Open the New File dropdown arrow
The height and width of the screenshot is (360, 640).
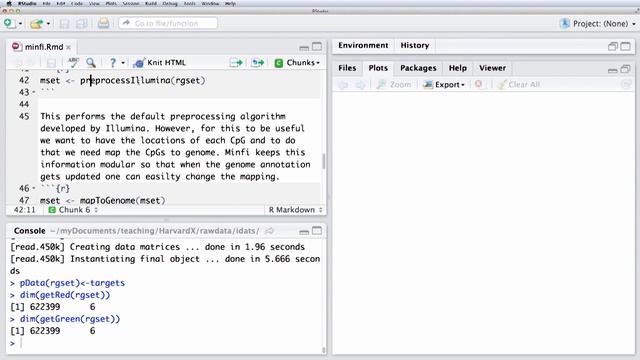click(x=20, y=24)
